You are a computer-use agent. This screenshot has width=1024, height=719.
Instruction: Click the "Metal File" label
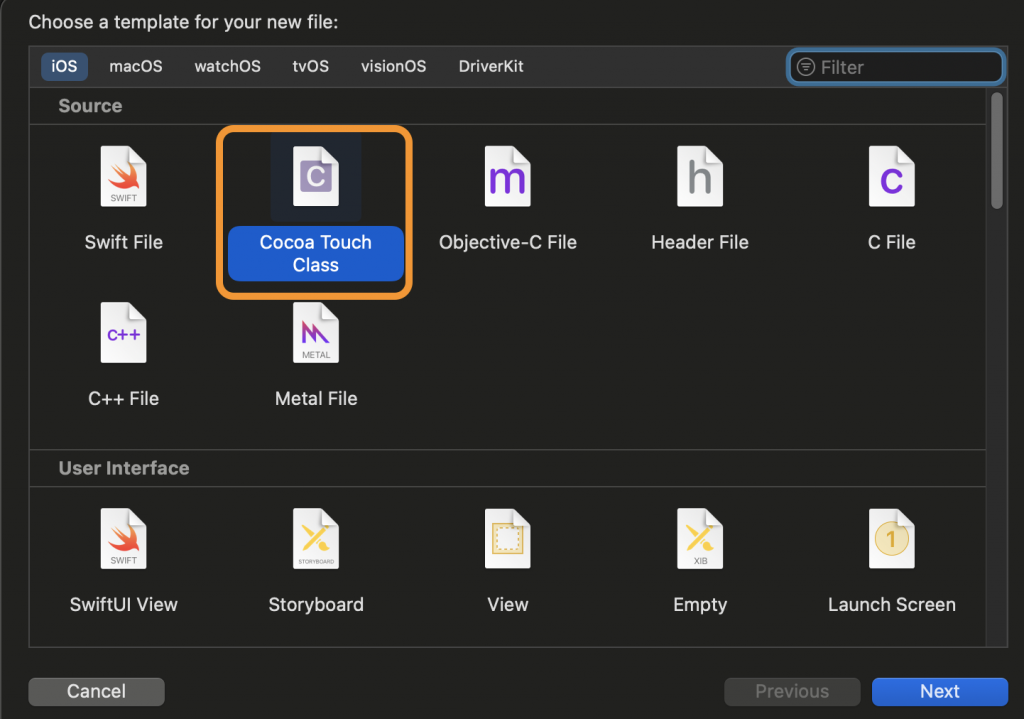315,398
